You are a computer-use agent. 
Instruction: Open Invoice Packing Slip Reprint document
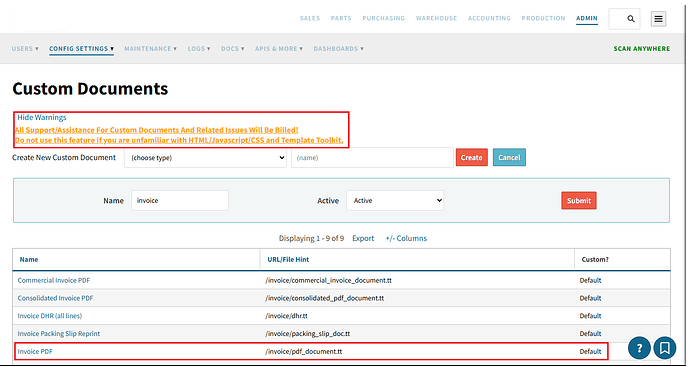point(59,334)
